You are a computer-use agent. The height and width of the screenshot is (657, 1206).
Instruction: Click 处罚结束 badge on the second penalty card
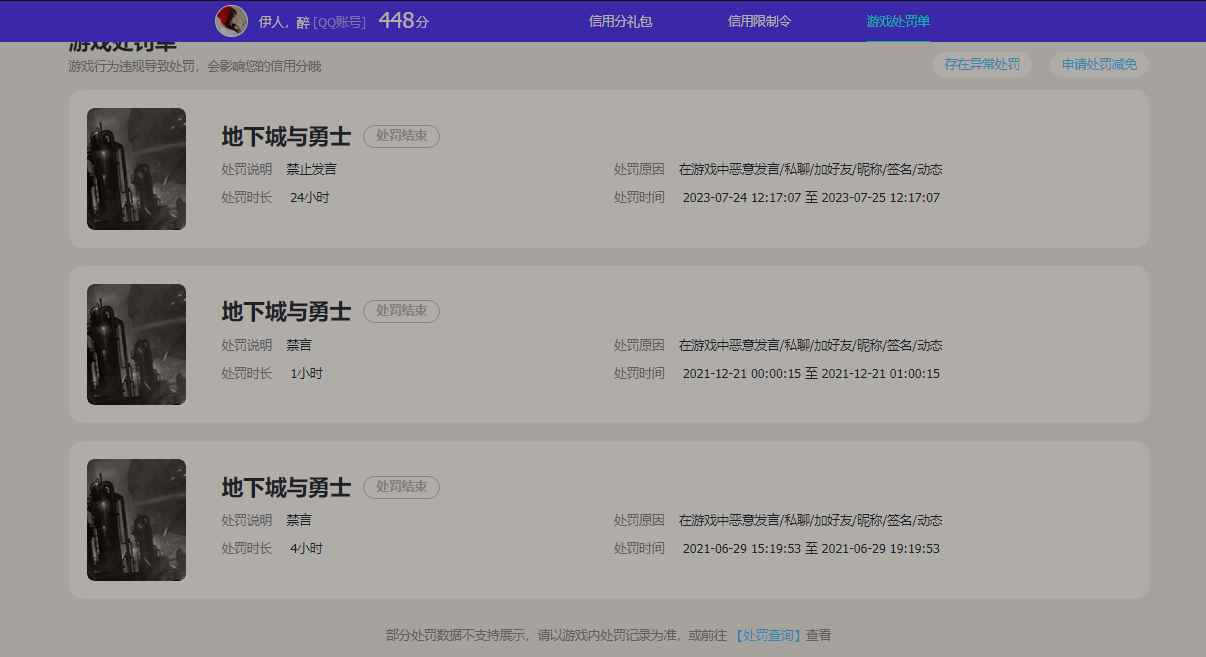(401, 311)
